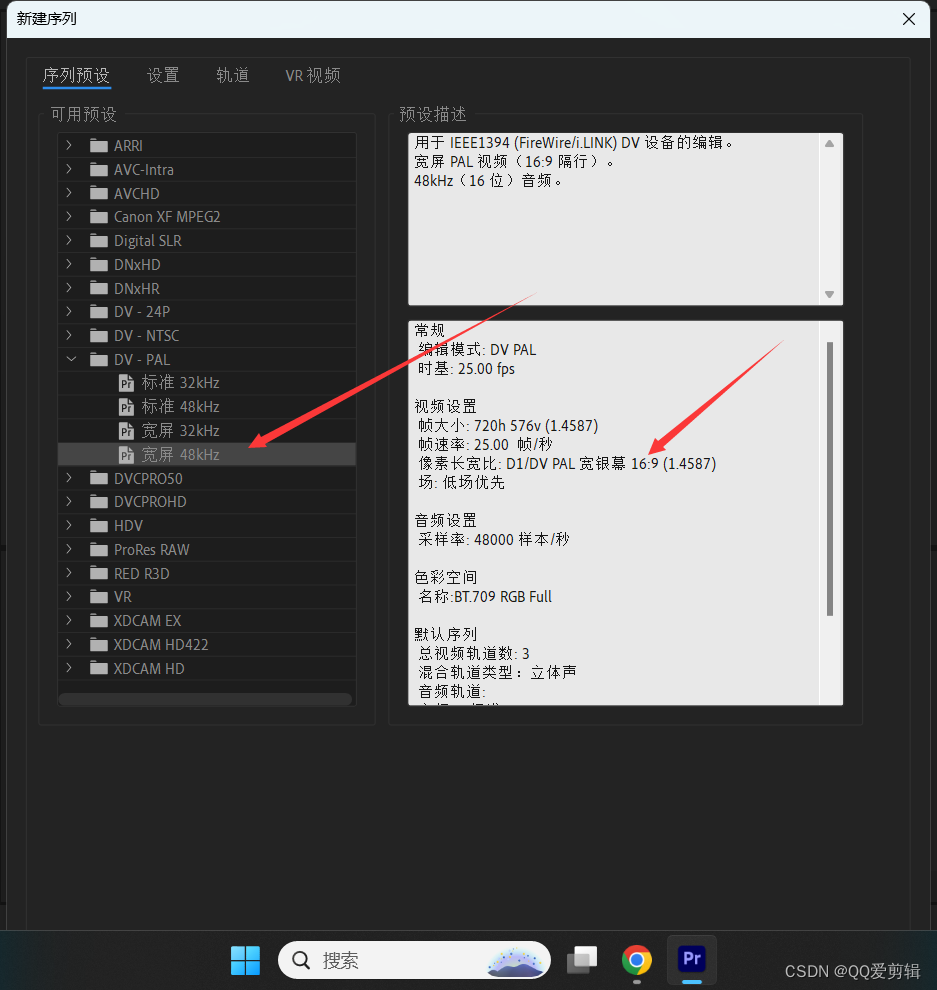Expand the XDCAM HD preset folder

click(x=69, y=668)
